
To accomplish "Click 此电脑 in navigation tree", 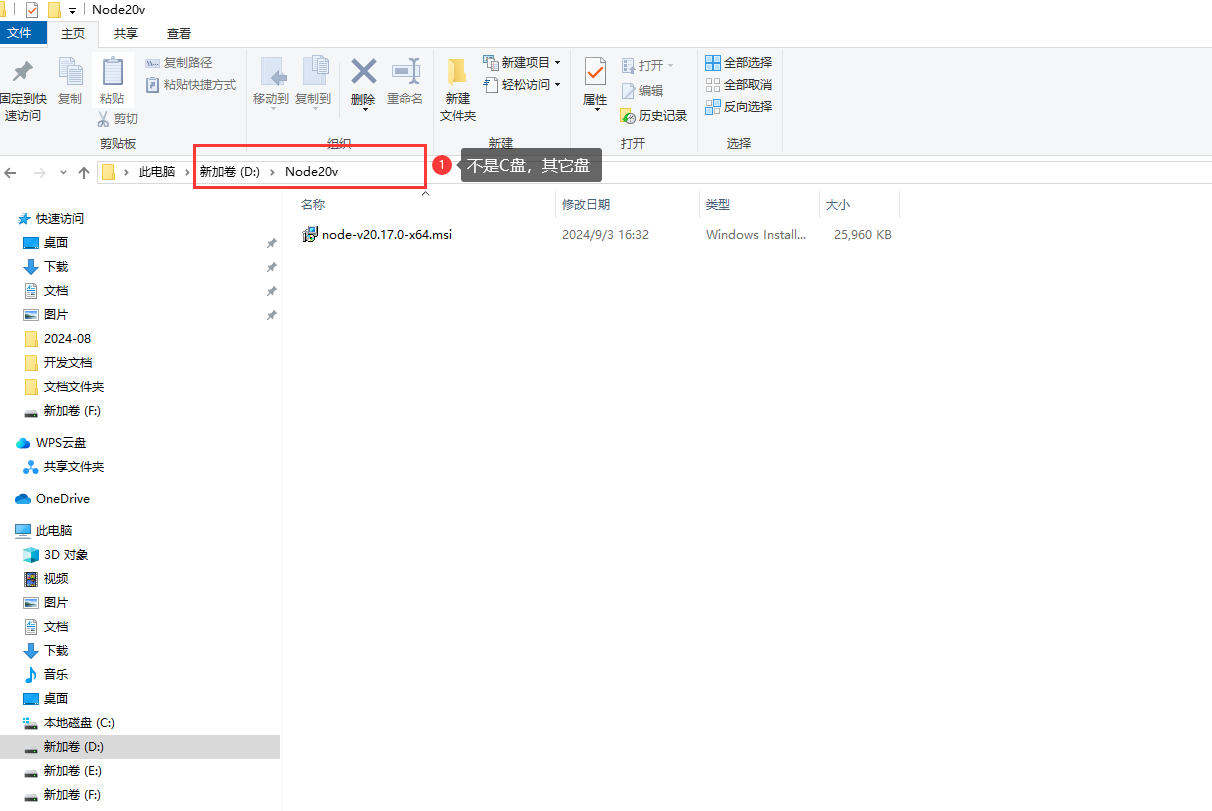I will [x=54, y=531].
